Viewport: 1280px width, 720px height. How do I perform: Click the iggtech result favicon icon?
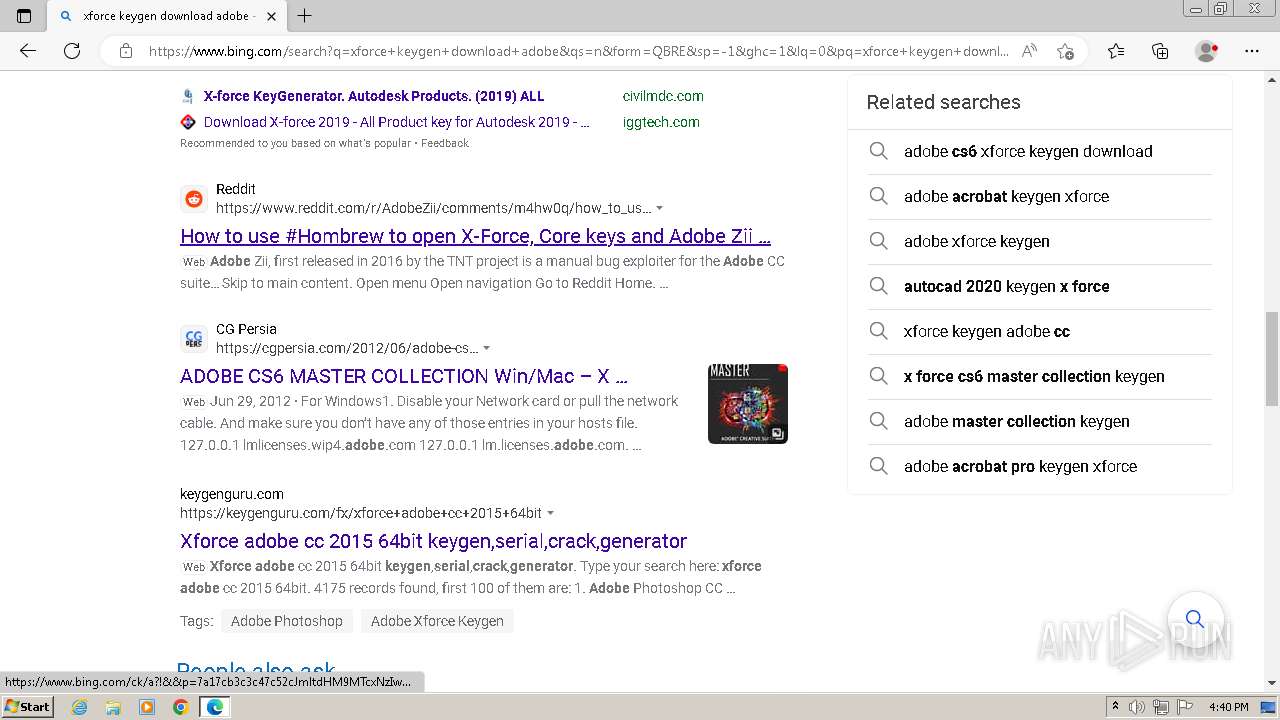point(188,122)
